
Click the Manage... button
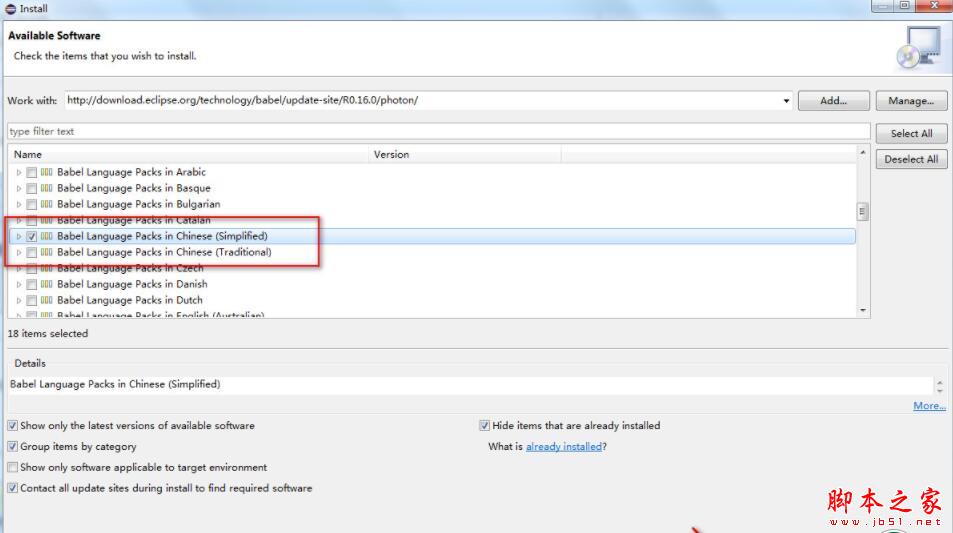coord(911,101)
